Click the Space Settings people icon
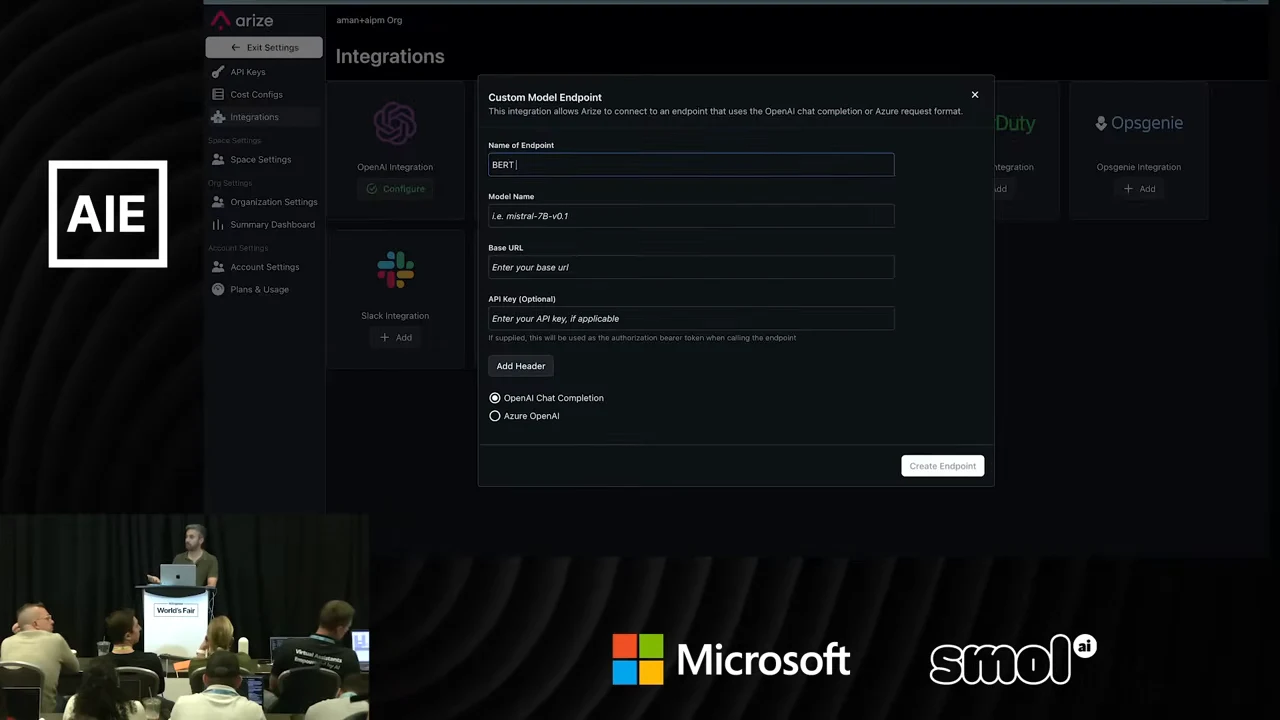Viewport: 1280px width, 720px height. tap(218, 159)
